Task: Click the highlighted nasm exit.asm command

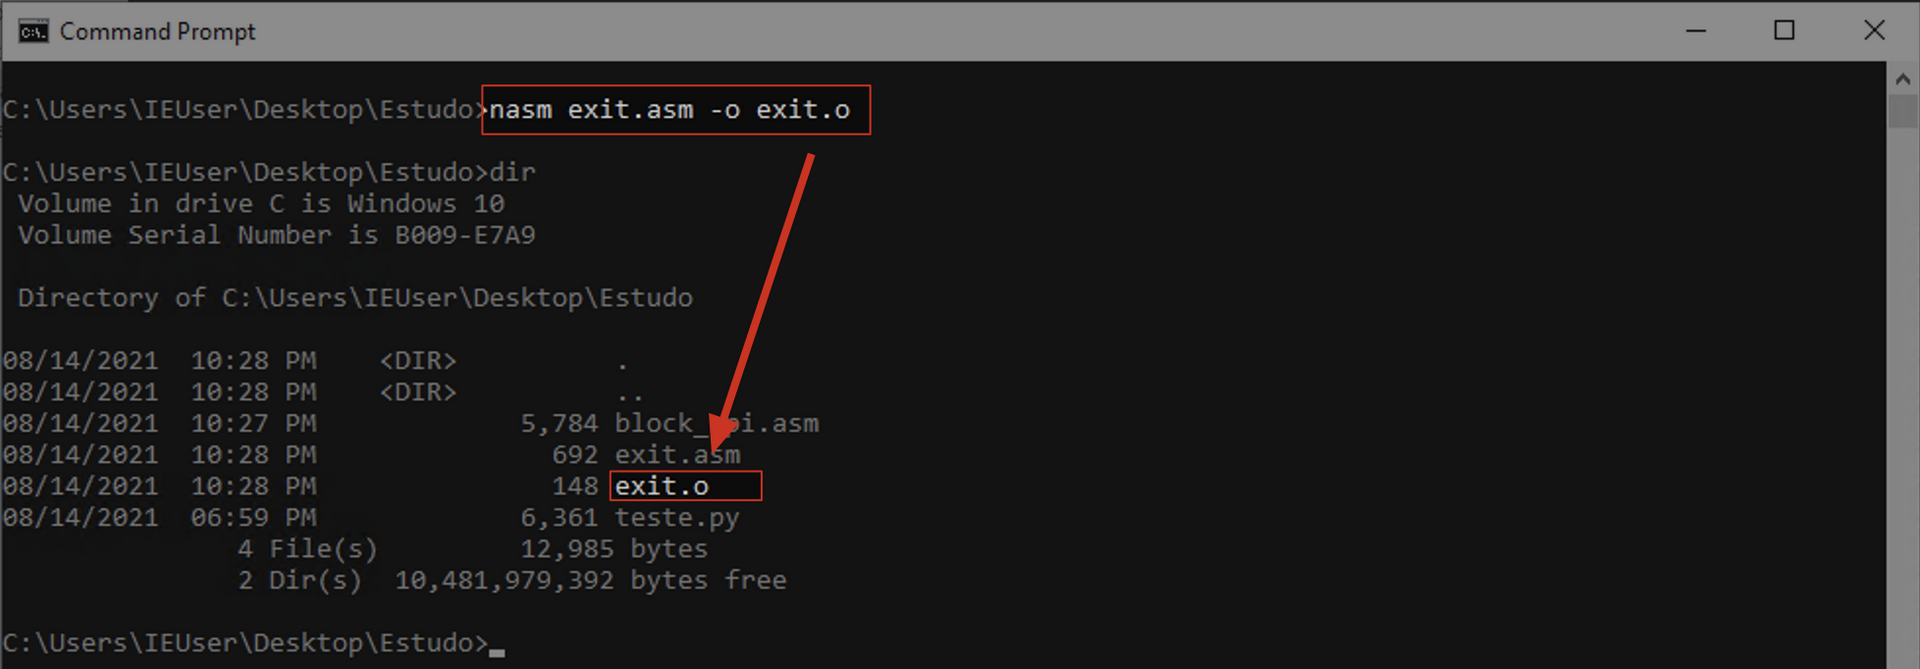Action: click(x=670, y=110)
